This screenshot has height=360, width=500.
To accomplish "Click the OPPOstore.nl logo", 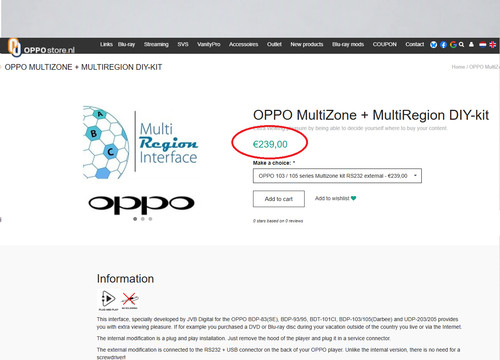I will point(41,47).
